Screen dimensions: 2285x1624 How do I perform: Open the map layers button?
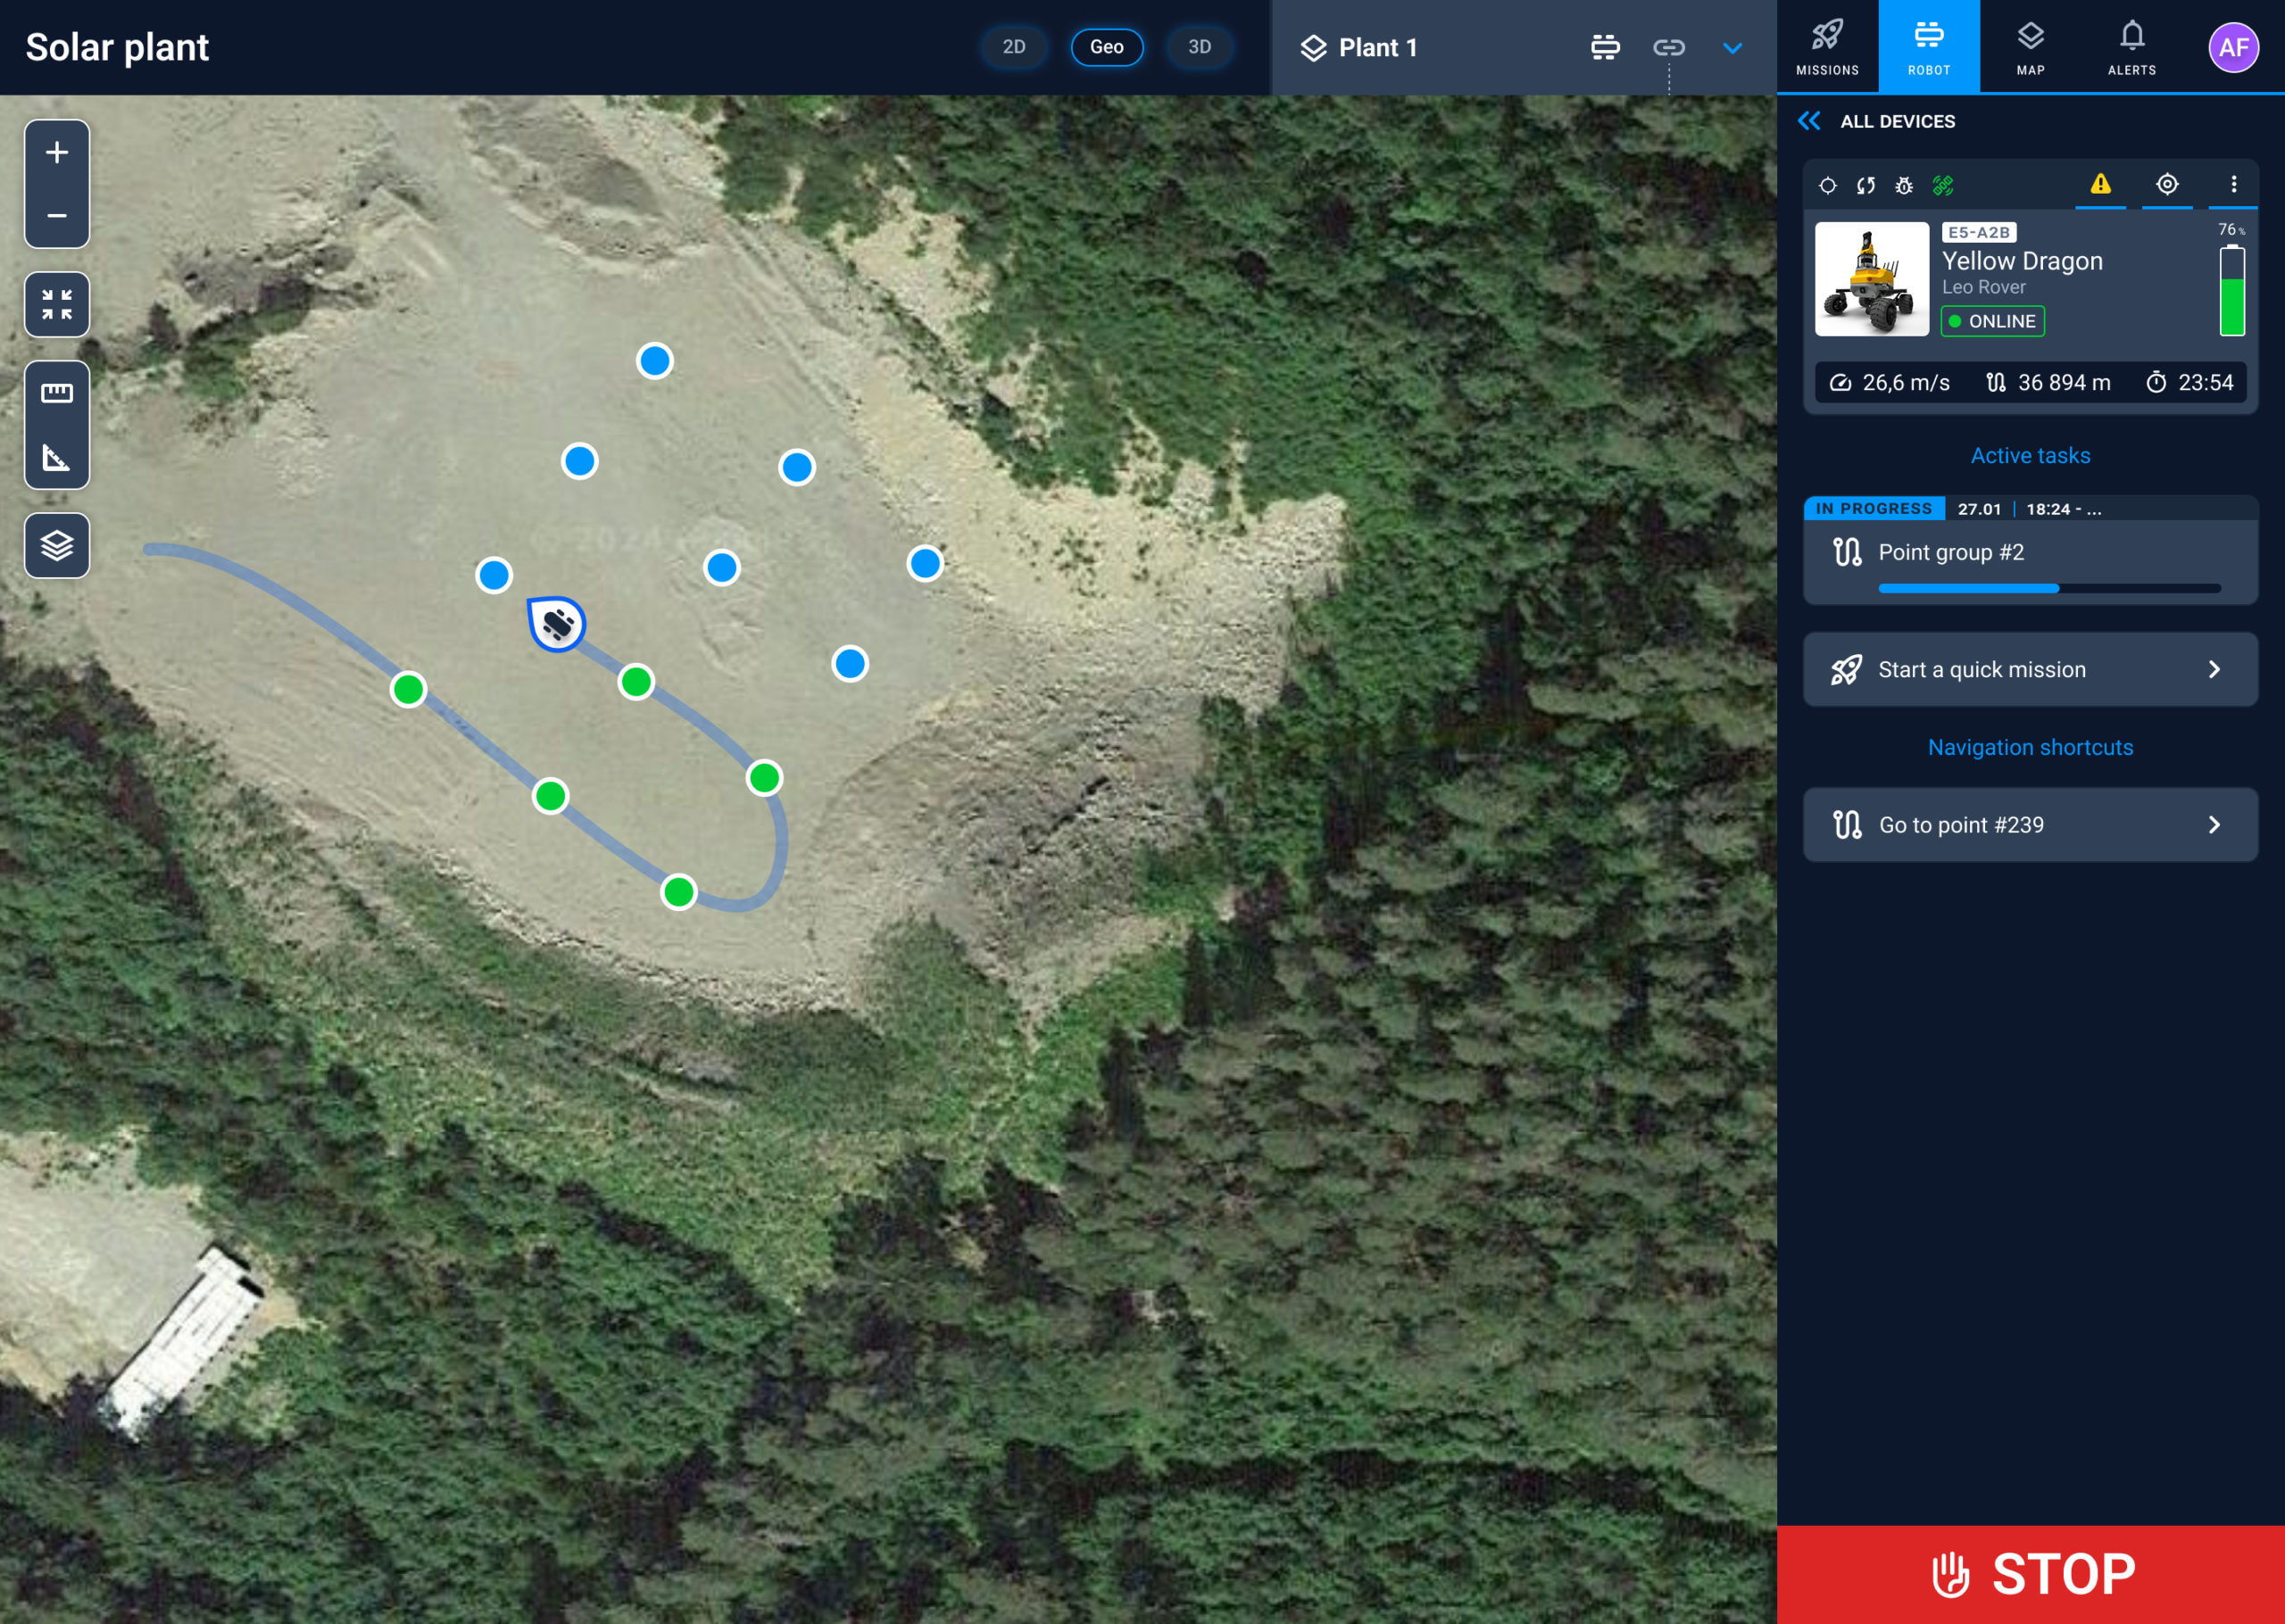tap(57, 545)
